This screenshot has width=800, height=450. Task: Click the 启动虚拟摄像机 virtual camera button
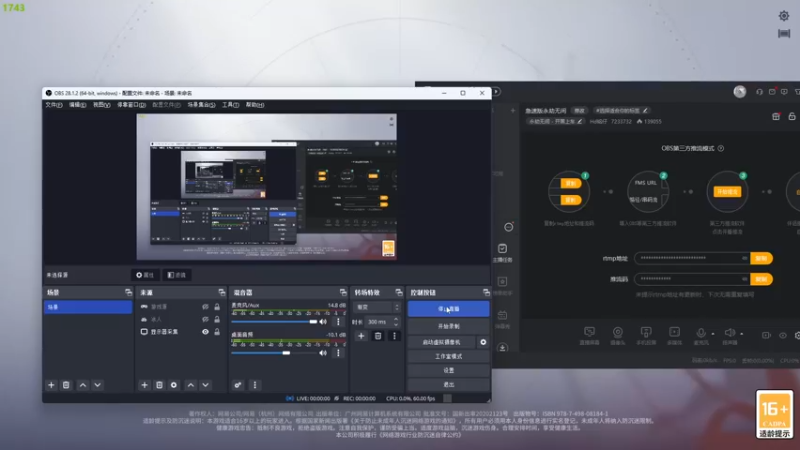(x=442, y=342)
